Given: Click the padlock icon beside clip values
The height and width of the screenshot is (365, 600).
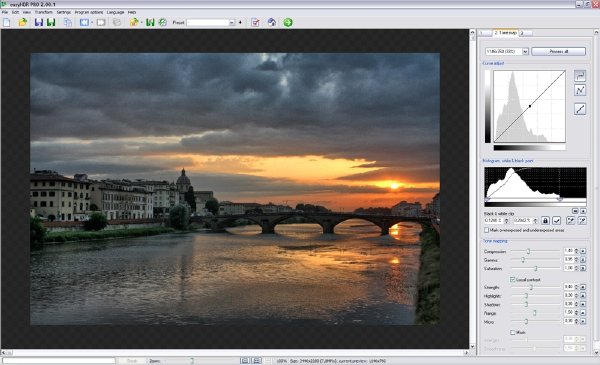Looking at the screenshot, I should click(x=545, y=221).
